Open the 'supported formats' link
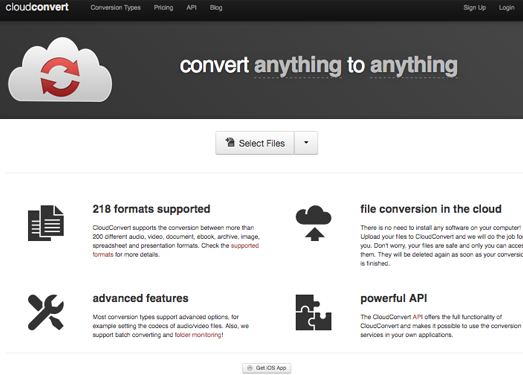The width and height of the screenshot is (523, 375). (245, 246)
